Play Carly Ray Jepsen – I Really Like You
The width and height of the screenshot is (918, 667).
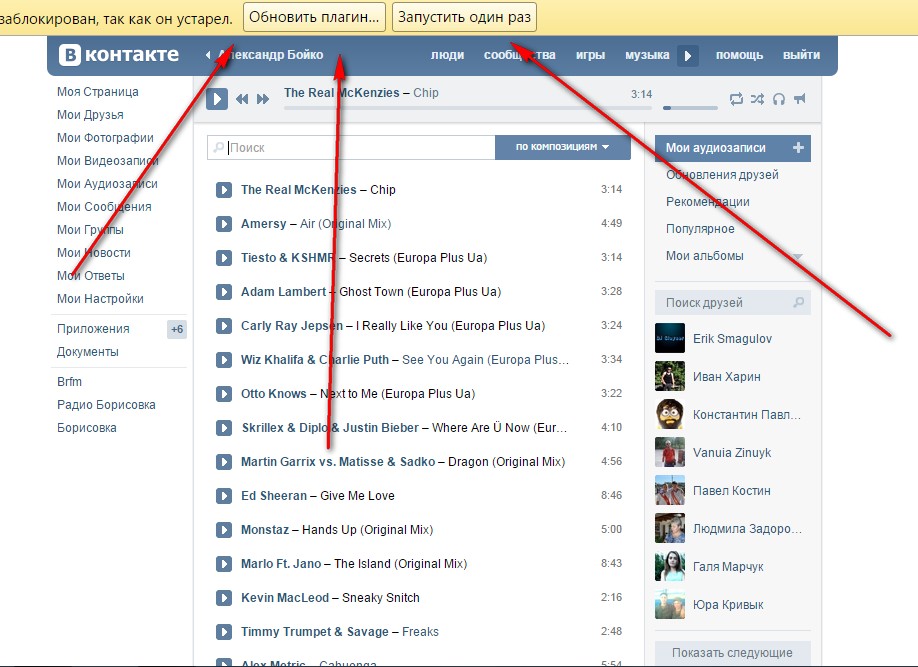point(224,326)
